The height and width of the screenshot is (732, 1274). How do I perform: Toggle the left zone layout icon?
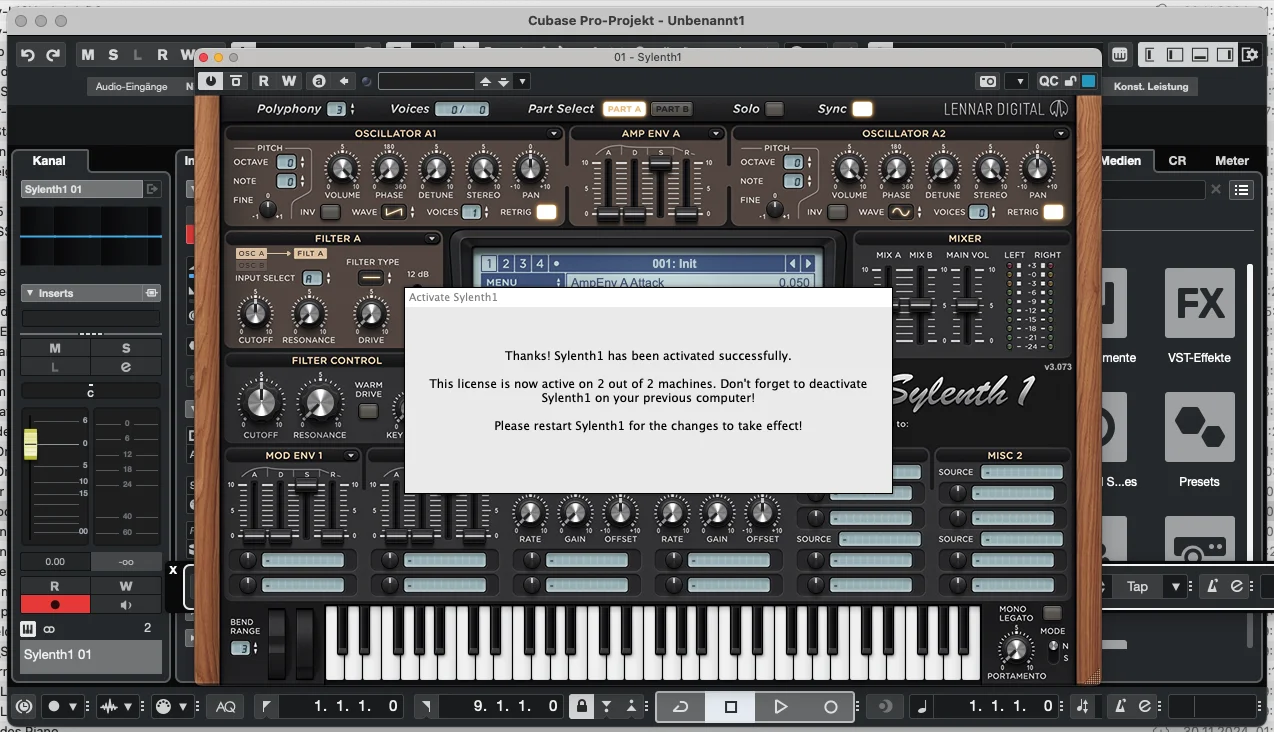point(1176,55)
